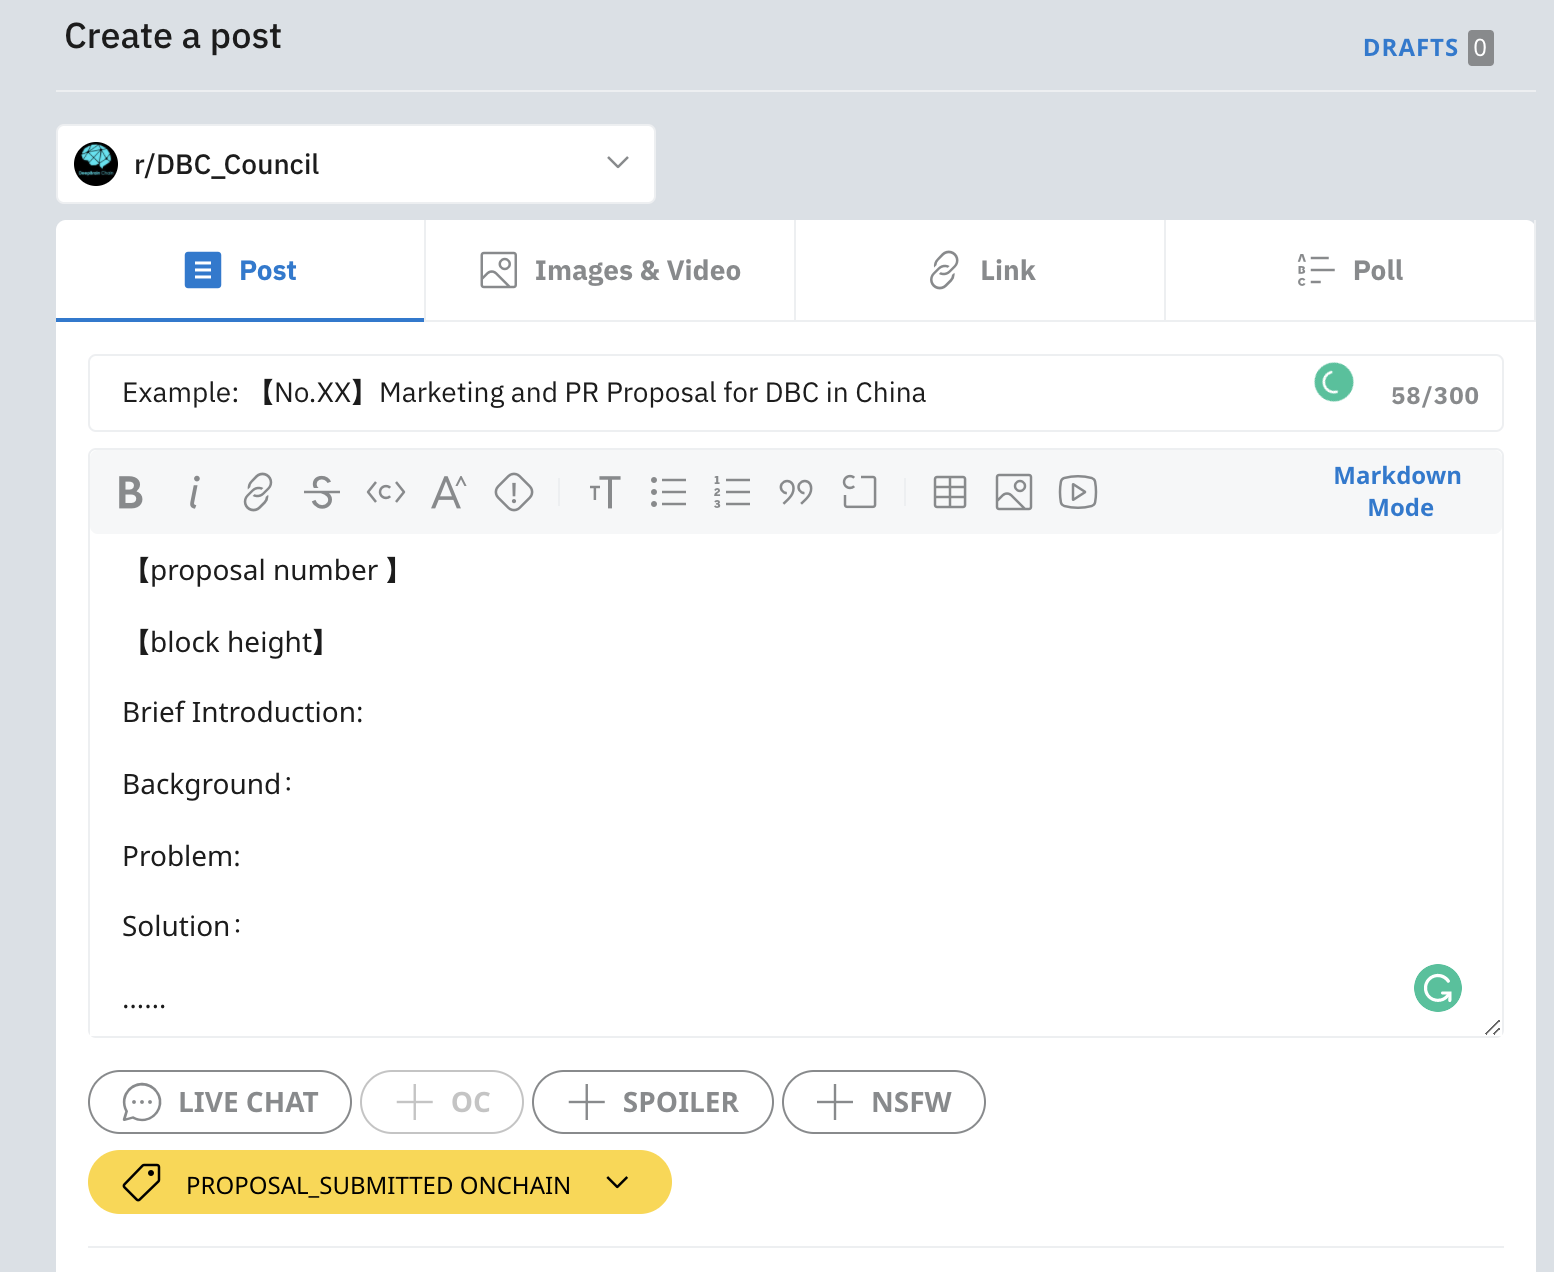Open the DRAFTS list
Viewport: 1554px width, 1272px height.
coord(1428,47)
